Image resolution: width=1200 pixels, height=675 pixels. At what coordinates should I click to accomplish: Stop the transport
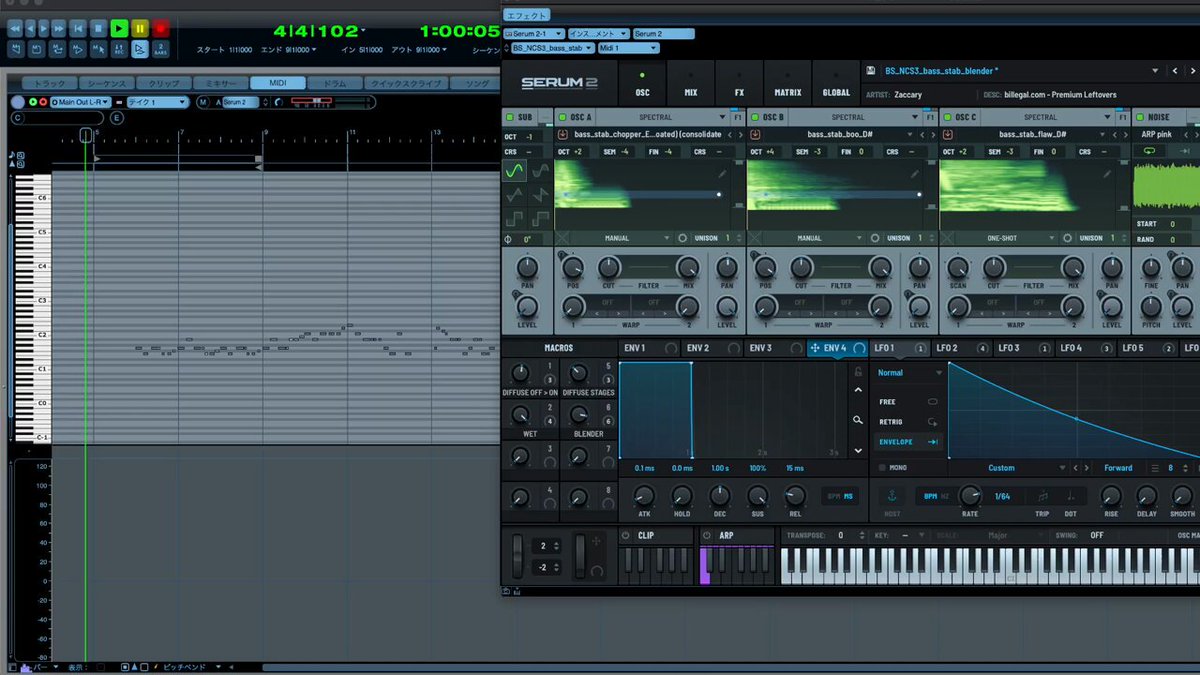click(x=98, y=29)
